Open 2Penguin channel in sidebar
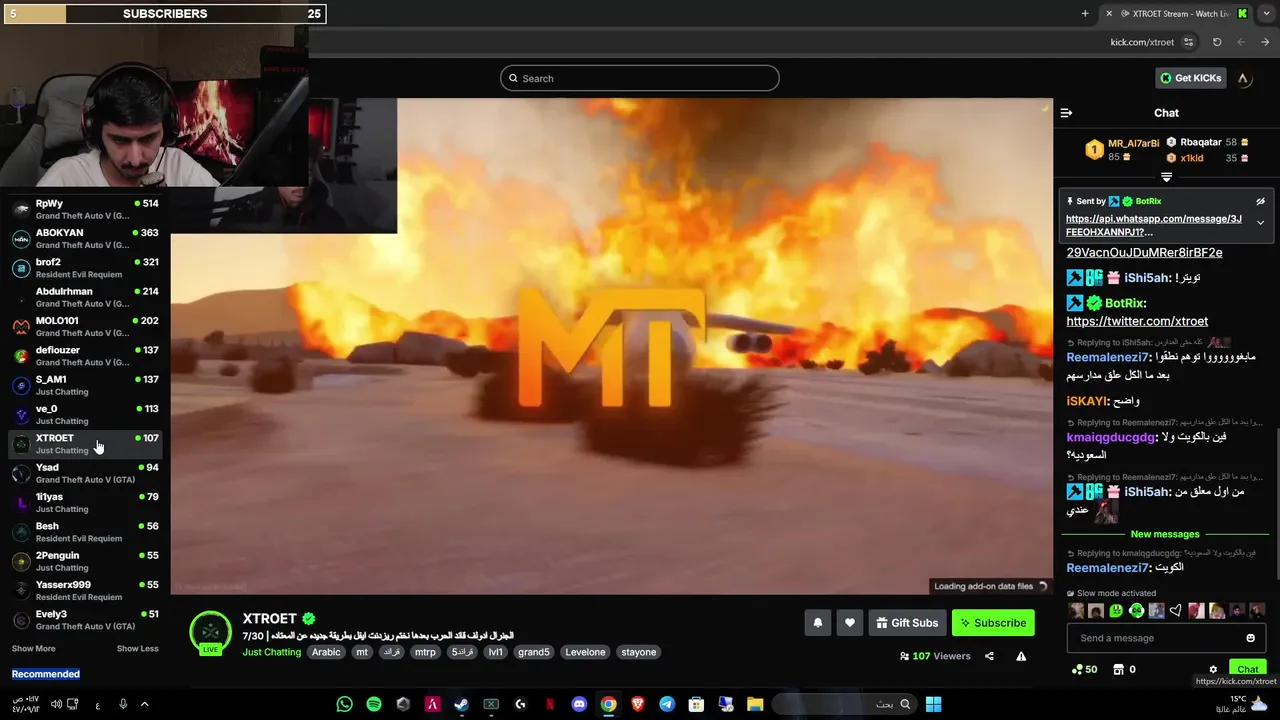 [85, 561]
